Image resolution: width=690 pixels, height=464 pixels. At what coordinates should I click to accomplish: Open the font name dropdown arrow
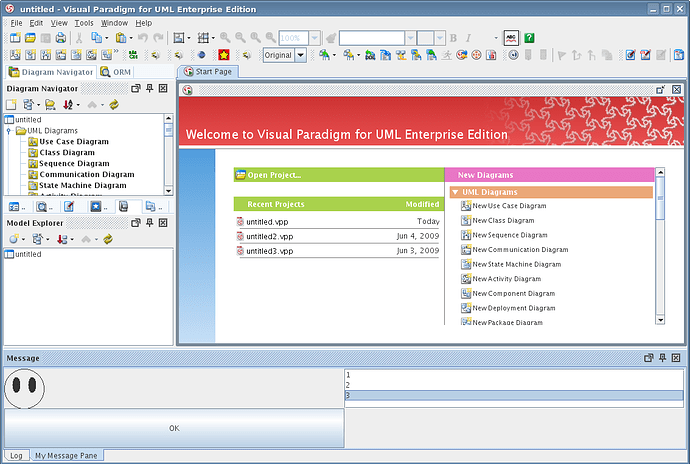click(x=410, y=38)
